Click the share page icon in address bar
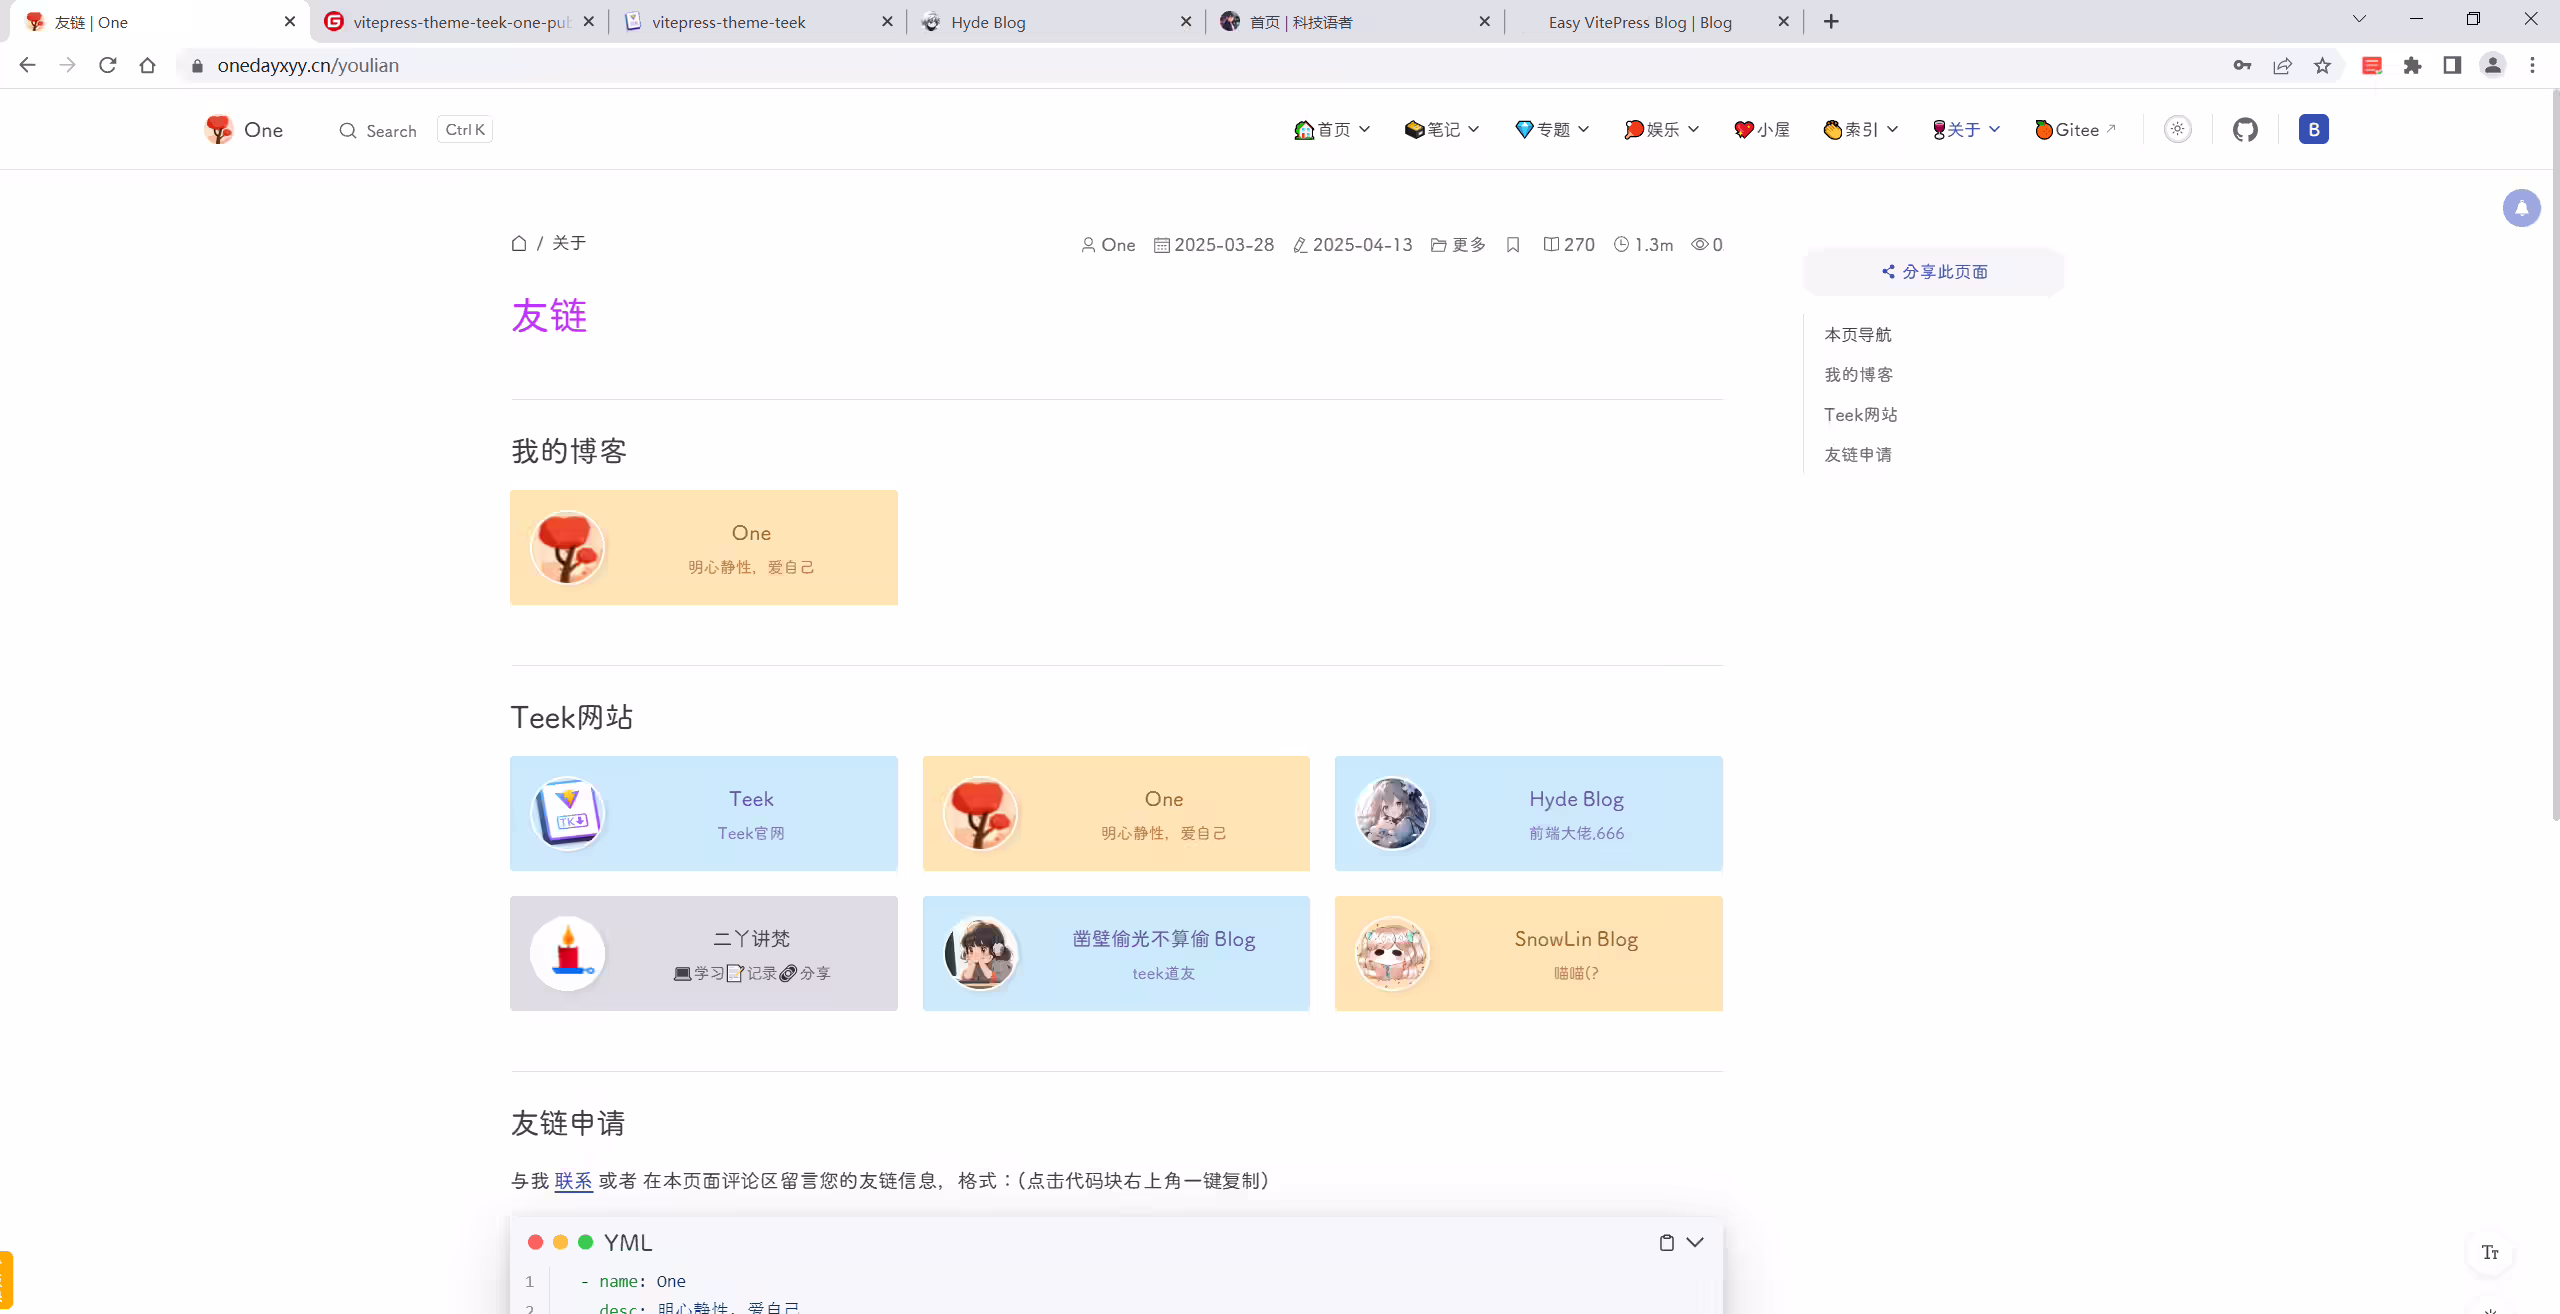The image size is (2560, 1314). click(2282, 65)
